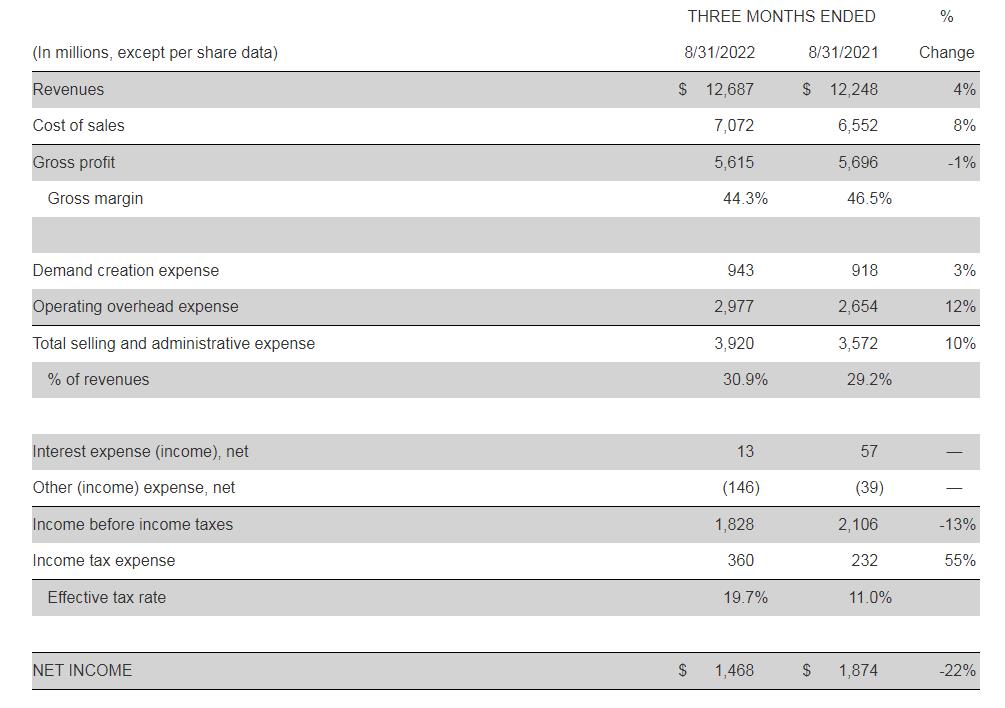Select the Cost of sales label
Screen dimensions: 1005x708
(x=78, y=125)
